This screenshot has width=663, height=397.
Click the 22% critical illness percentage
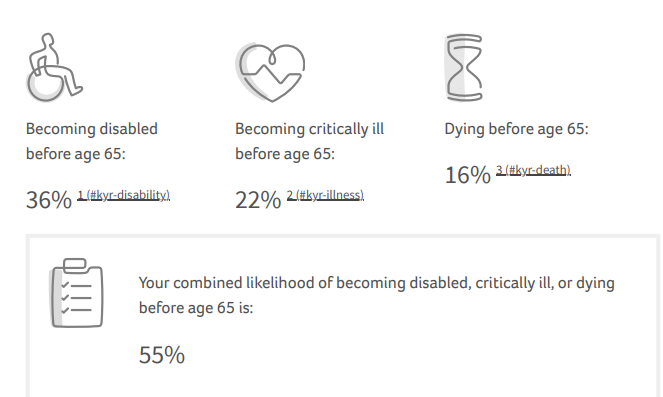(x=258, y=200)
